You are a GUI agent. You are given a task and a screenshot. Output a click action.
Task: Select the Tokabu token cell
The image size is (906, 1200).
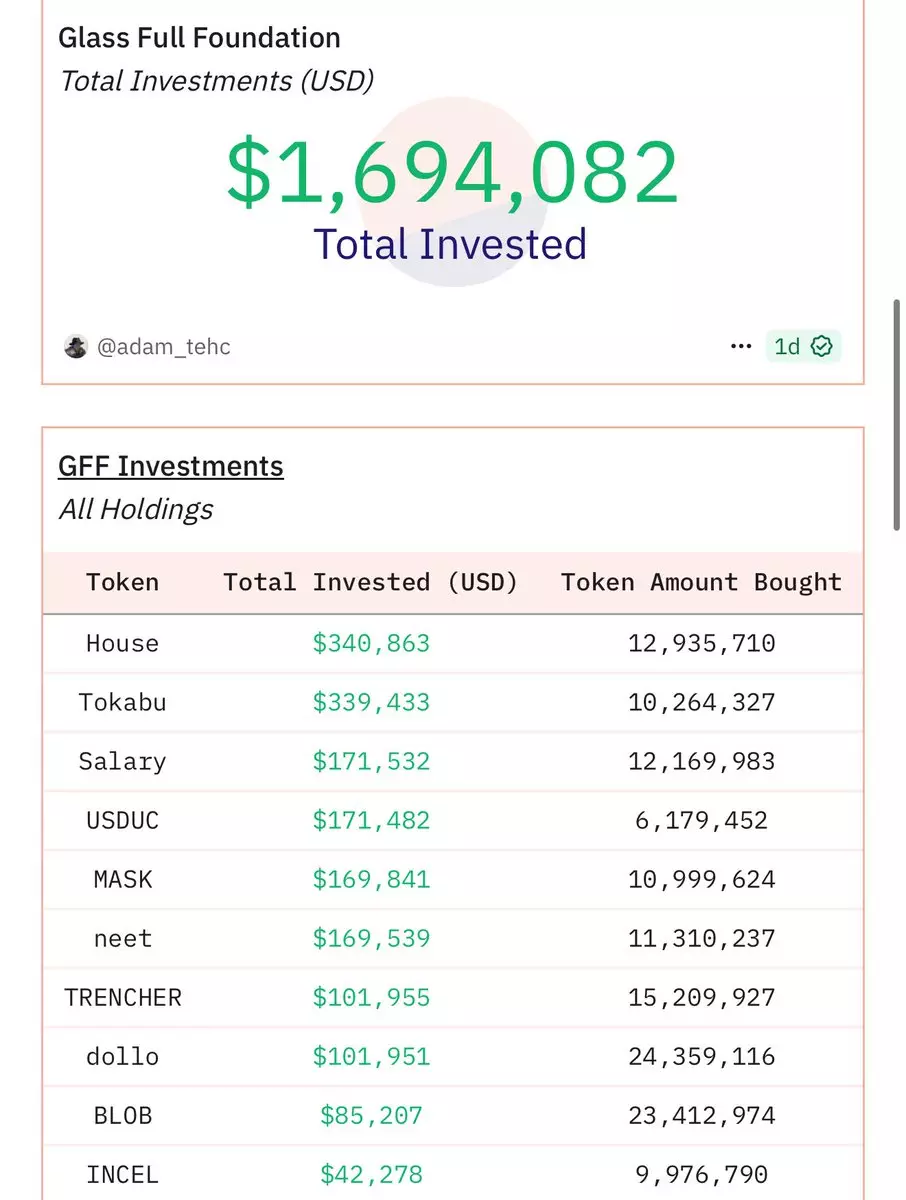122,702
